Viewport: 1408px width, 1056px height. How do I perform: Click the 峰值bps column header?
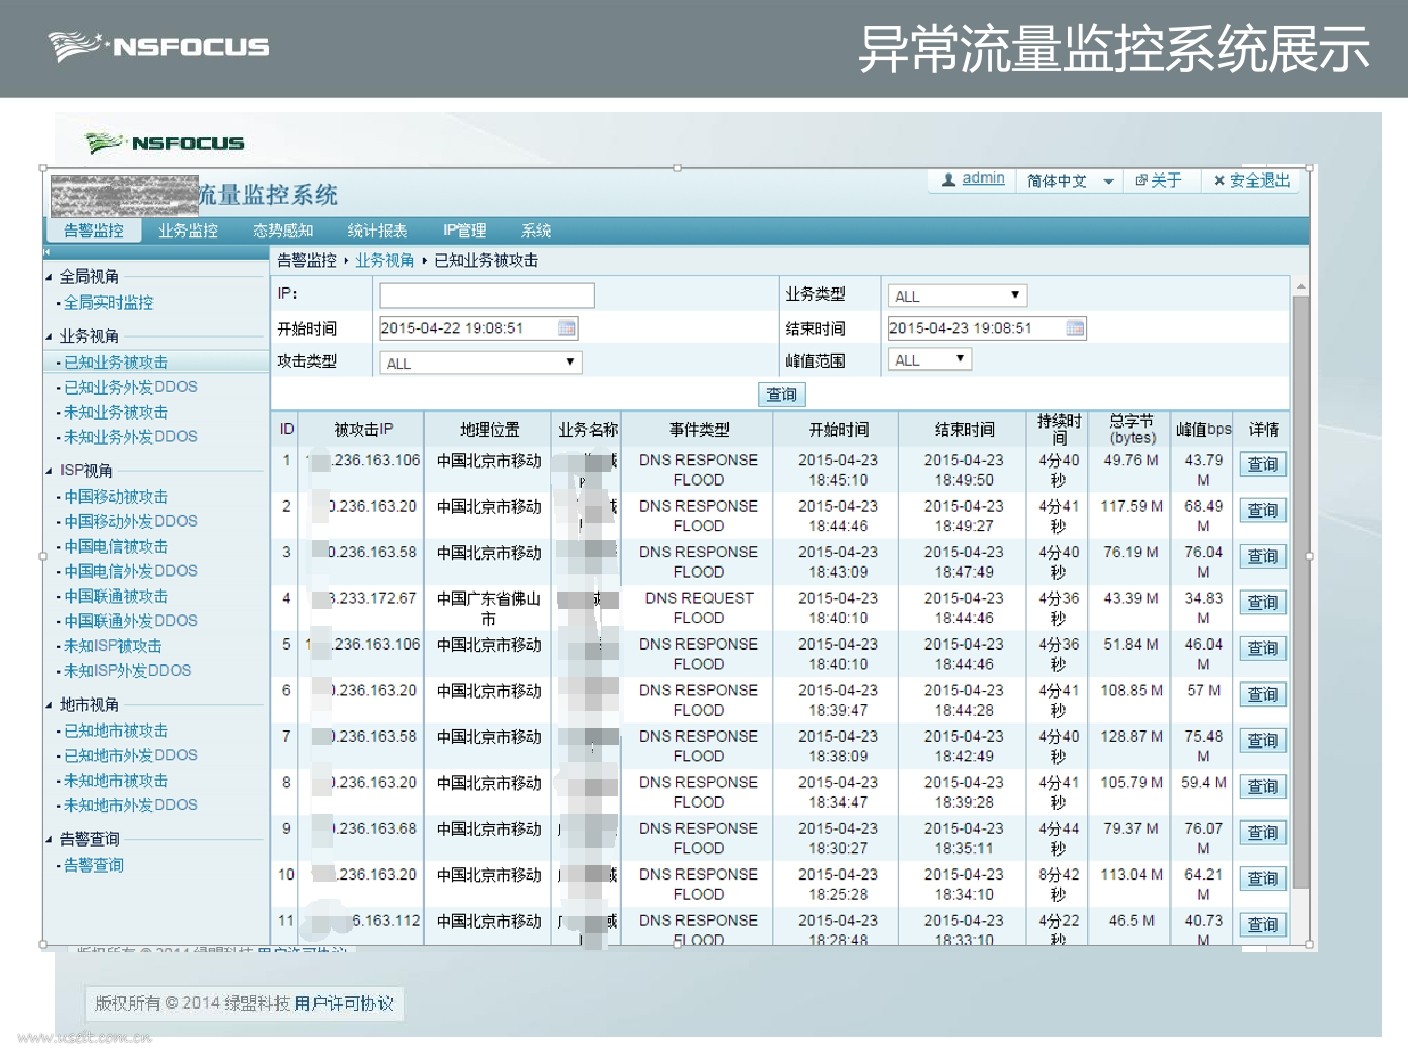pos(1204,429)
